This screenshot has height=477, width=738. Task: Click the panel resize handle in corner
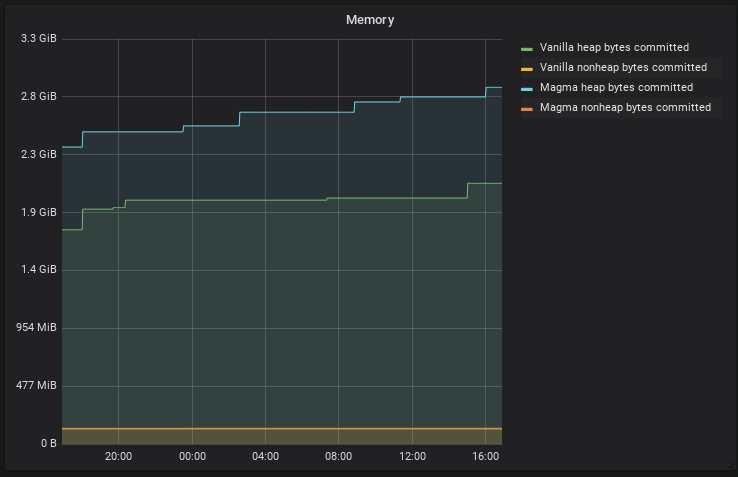[x=731, y=465]
